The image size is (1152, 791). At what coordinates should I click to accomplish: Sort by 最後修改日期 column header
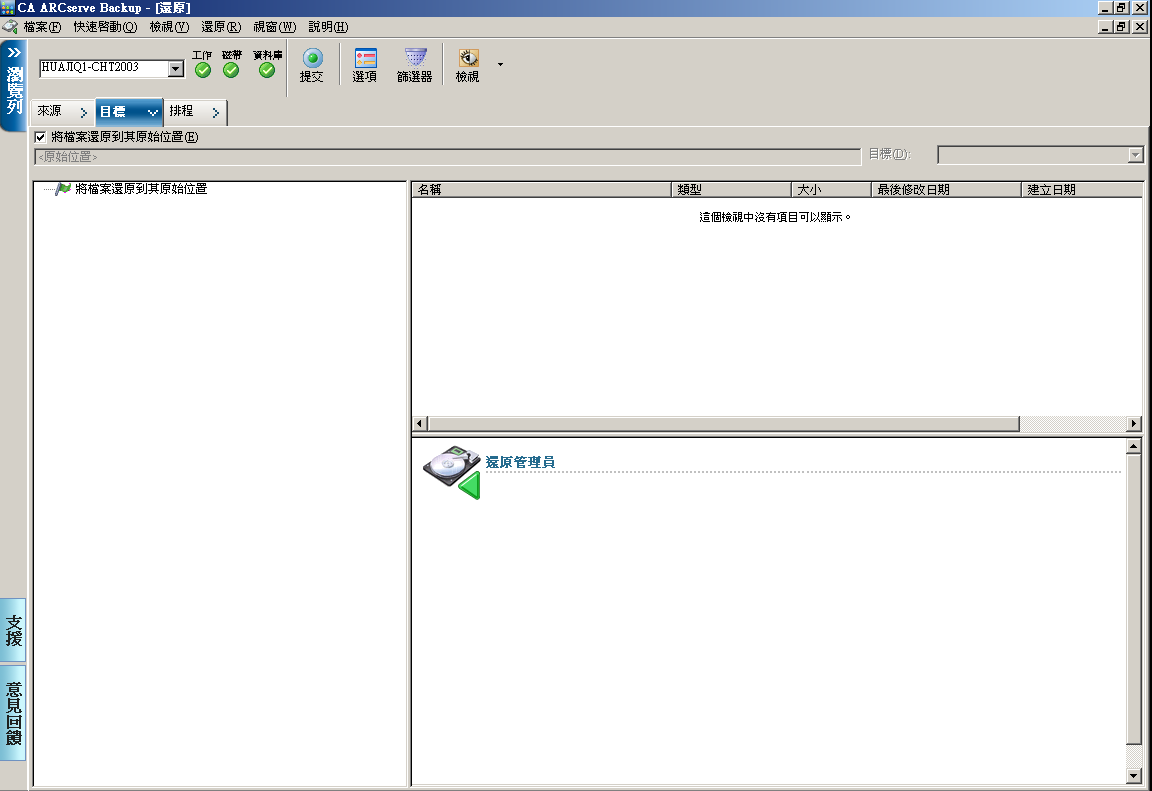click(x=946, y=189)
